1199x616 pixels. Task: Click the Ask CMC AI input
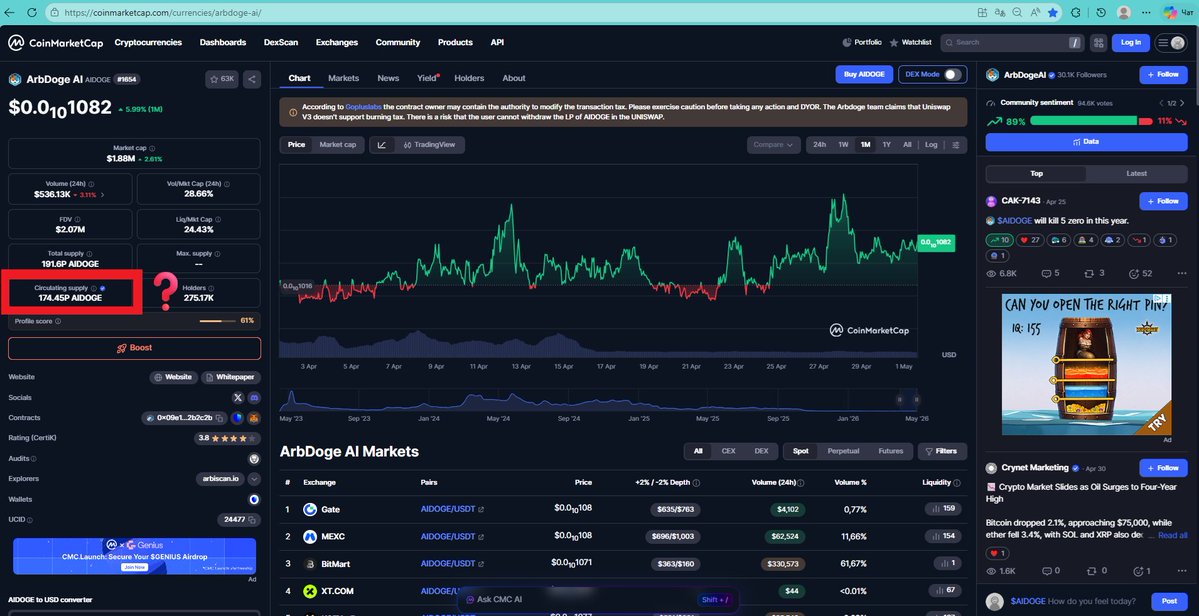599,600
